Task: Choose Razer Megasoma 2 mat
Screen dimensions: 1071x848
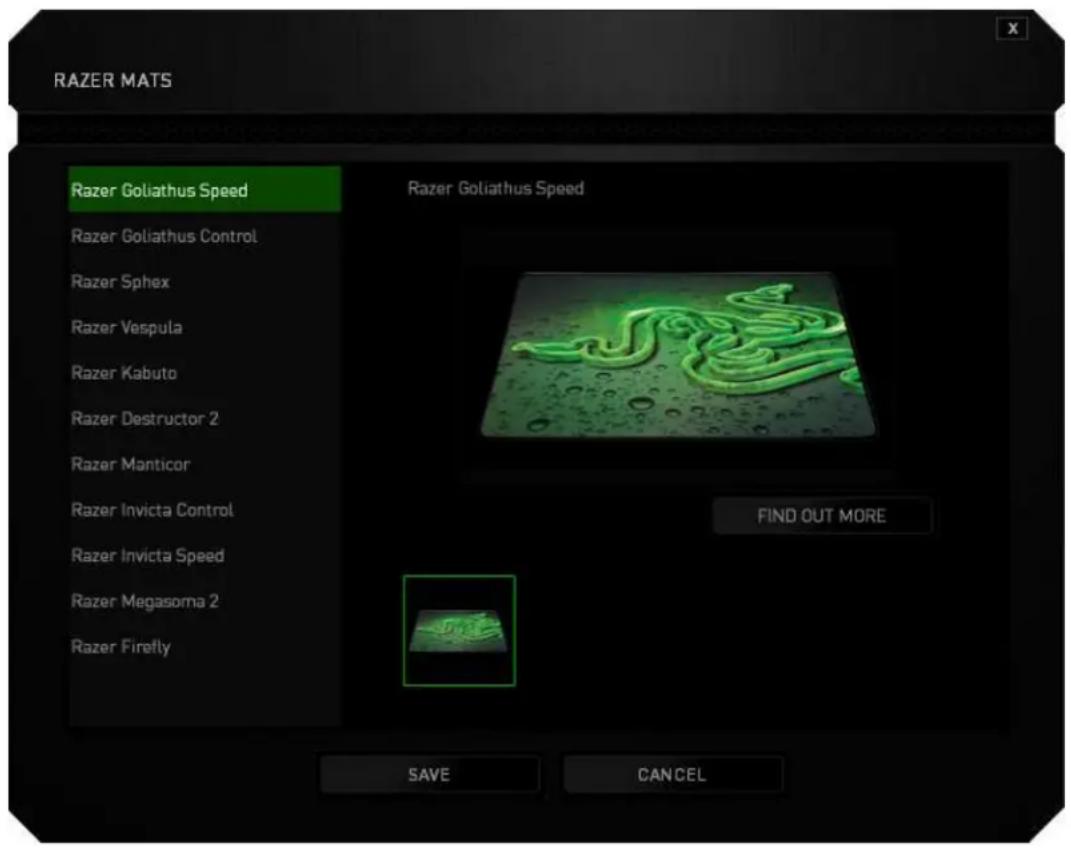Action: (205, 602)
